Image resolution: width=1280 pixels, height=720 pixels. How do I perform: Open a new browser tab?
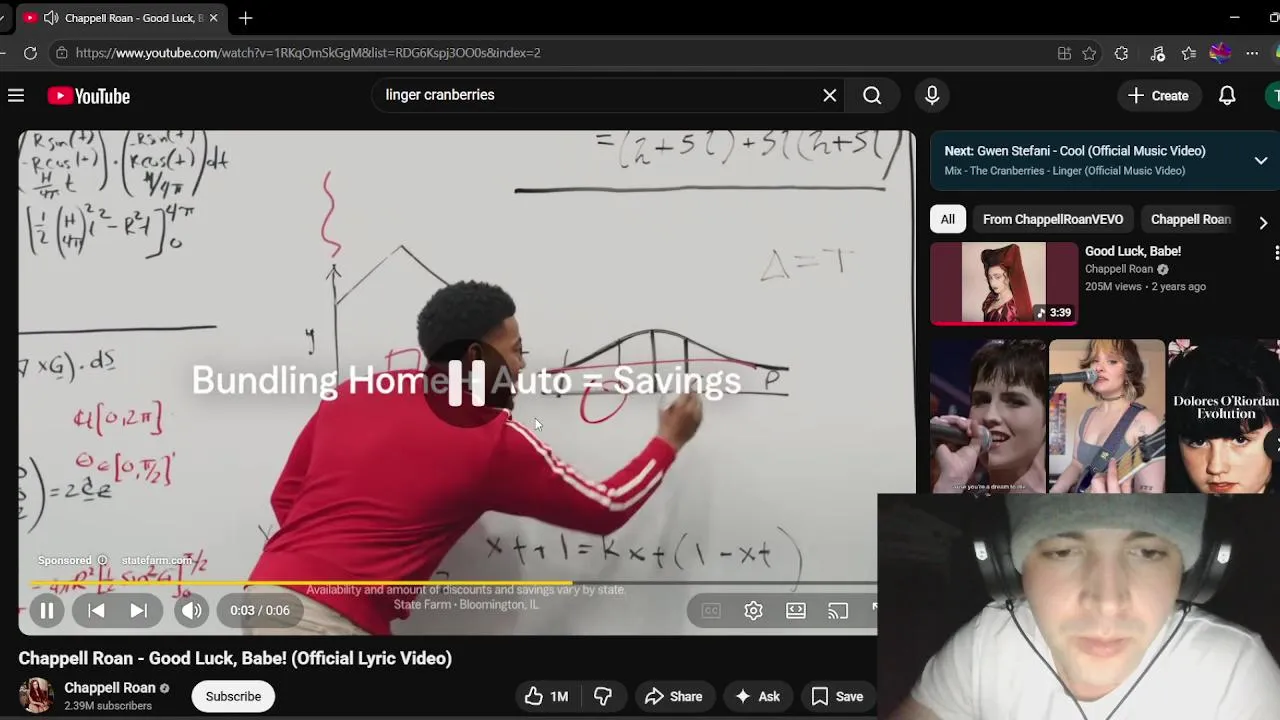coord(245,18)
